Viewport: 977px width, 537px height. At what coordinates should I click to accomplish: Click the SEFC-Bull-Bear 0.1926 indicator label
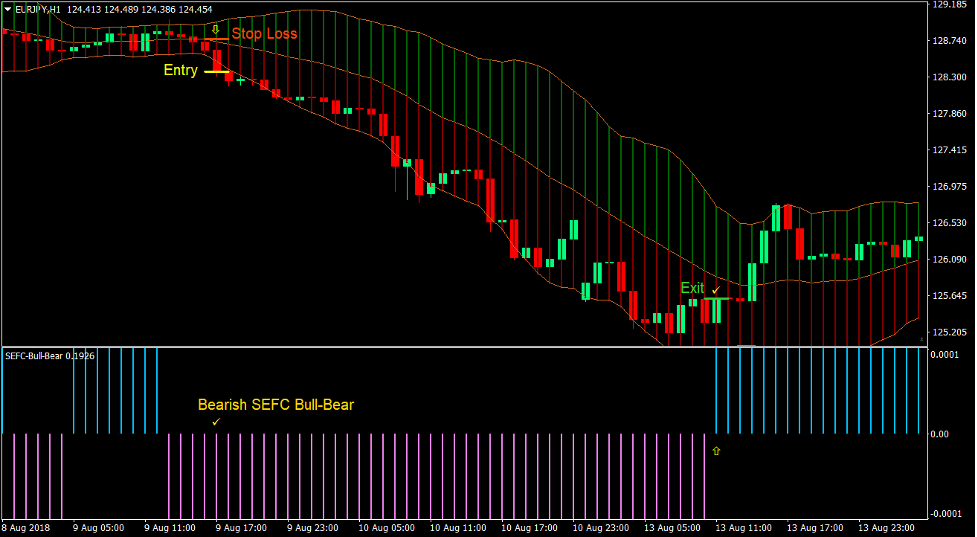point(50,356)
